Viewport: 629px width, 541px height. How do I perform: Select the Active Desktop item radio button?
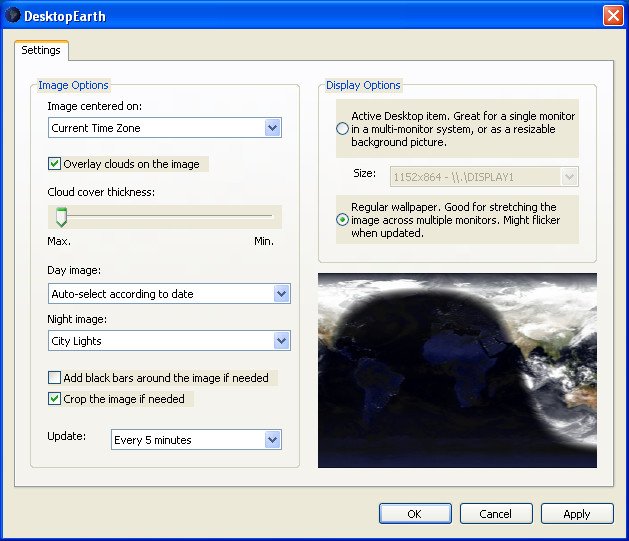coord(342,129)
